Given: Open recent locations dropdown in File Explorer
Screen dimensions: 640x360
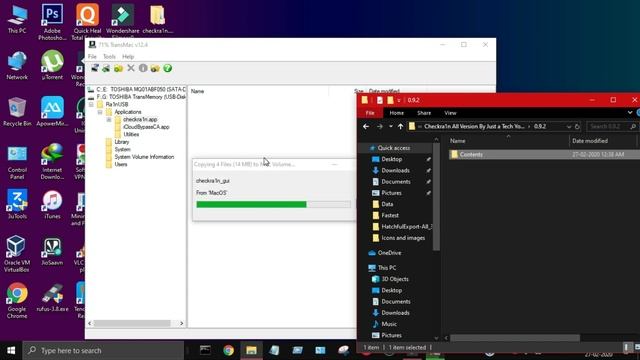Looking at the screenshot, I should point(391,127).
